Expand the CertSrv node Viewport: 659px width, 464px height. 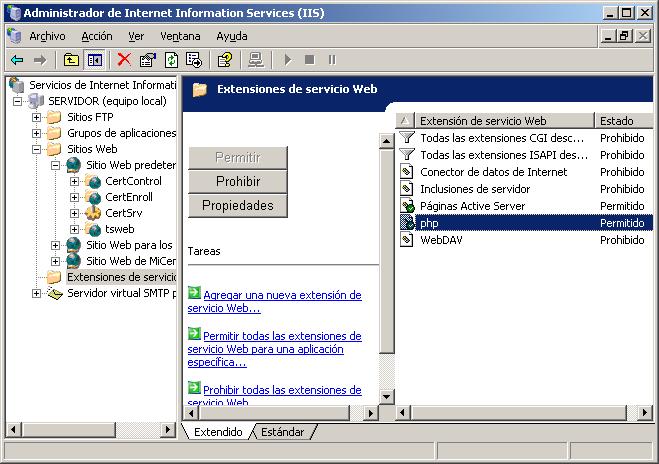[74, 213]
